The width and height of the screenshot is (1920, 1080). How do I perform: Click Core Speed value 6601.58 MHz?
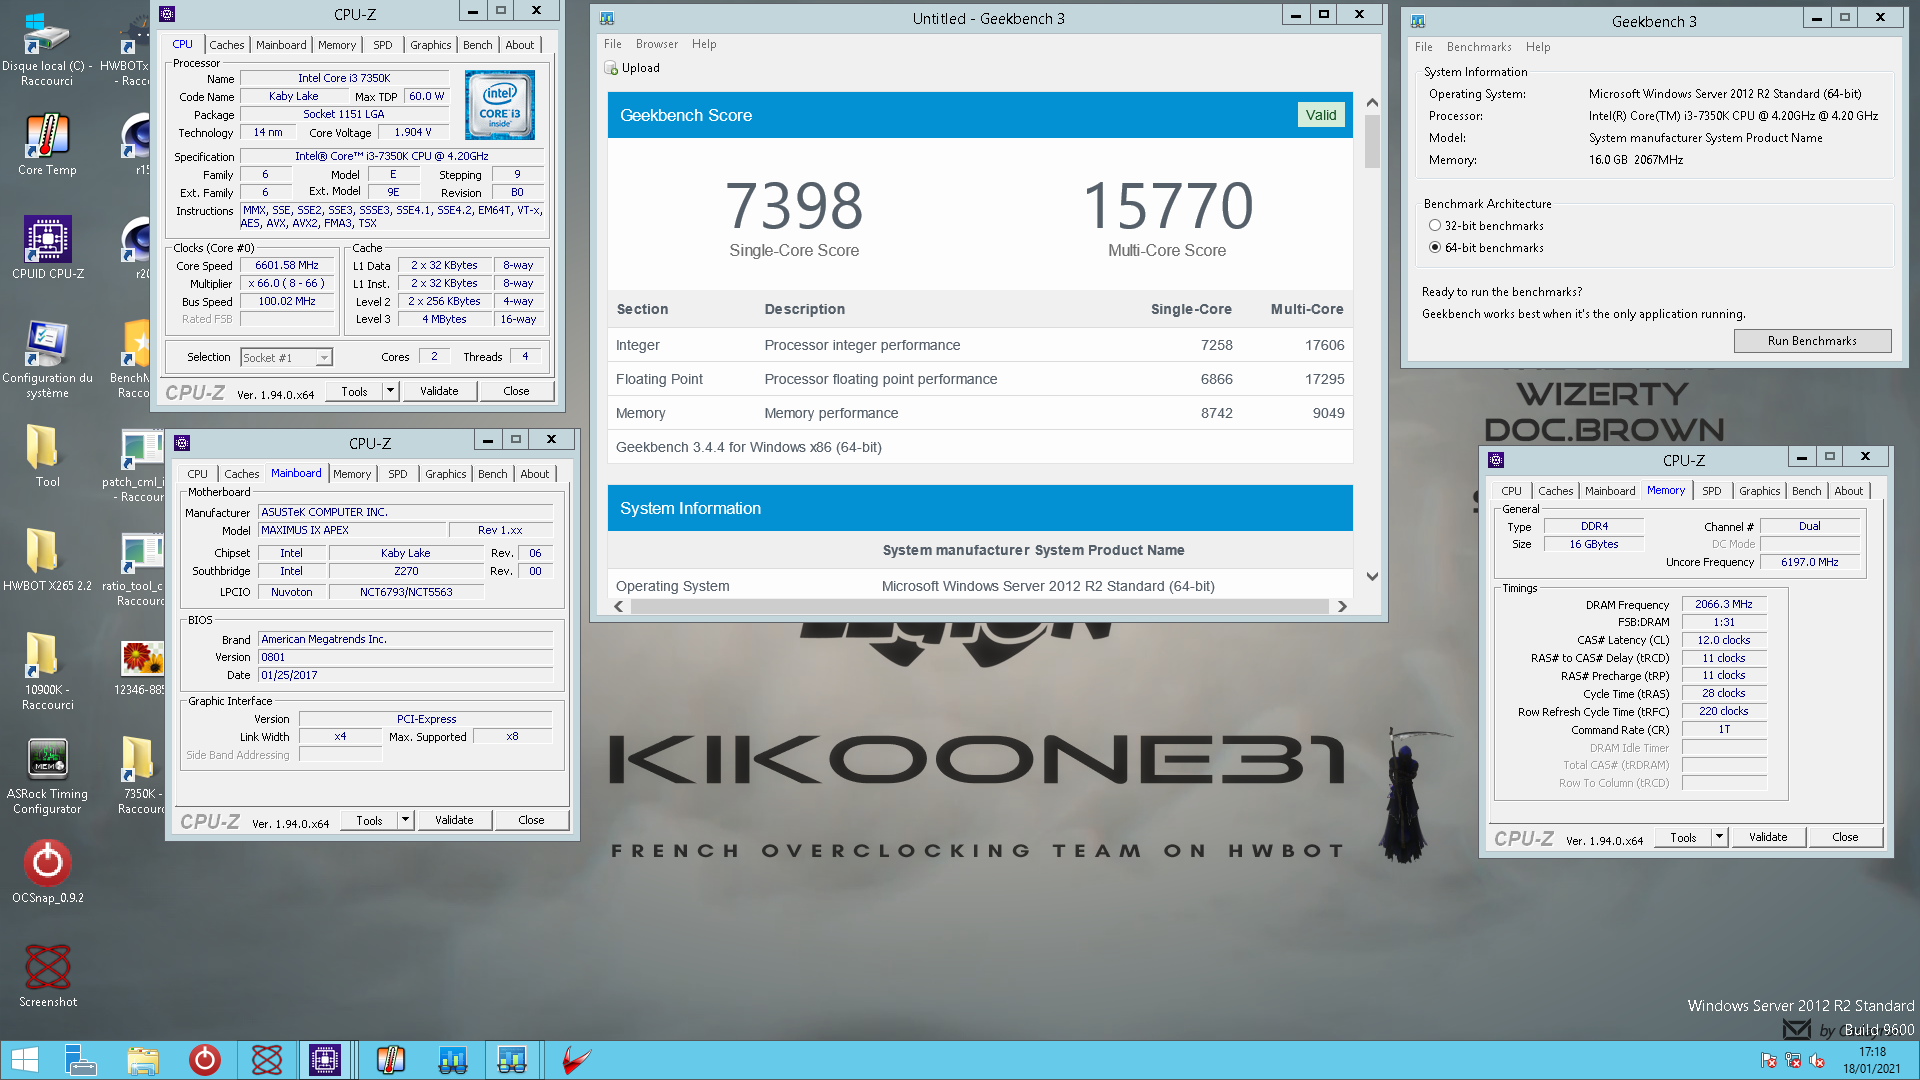pos(287,266)
